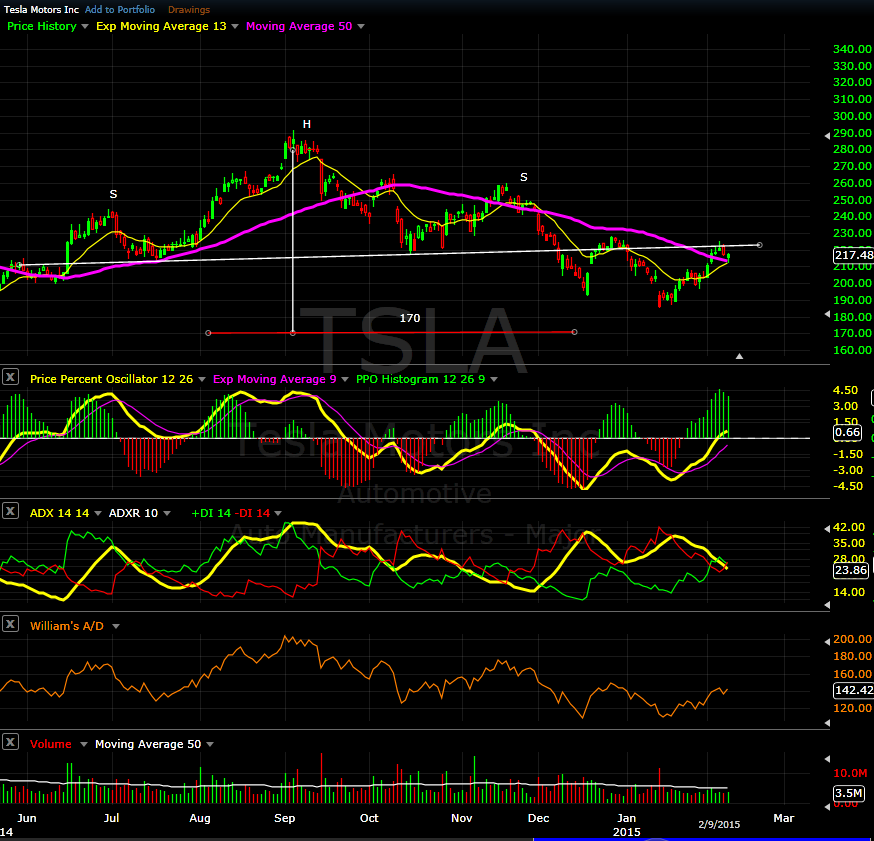This screenshot has width=874, height=841.
Task: Close the William's A/D panel
Action: pyautogui.click(x=10, y=624)
